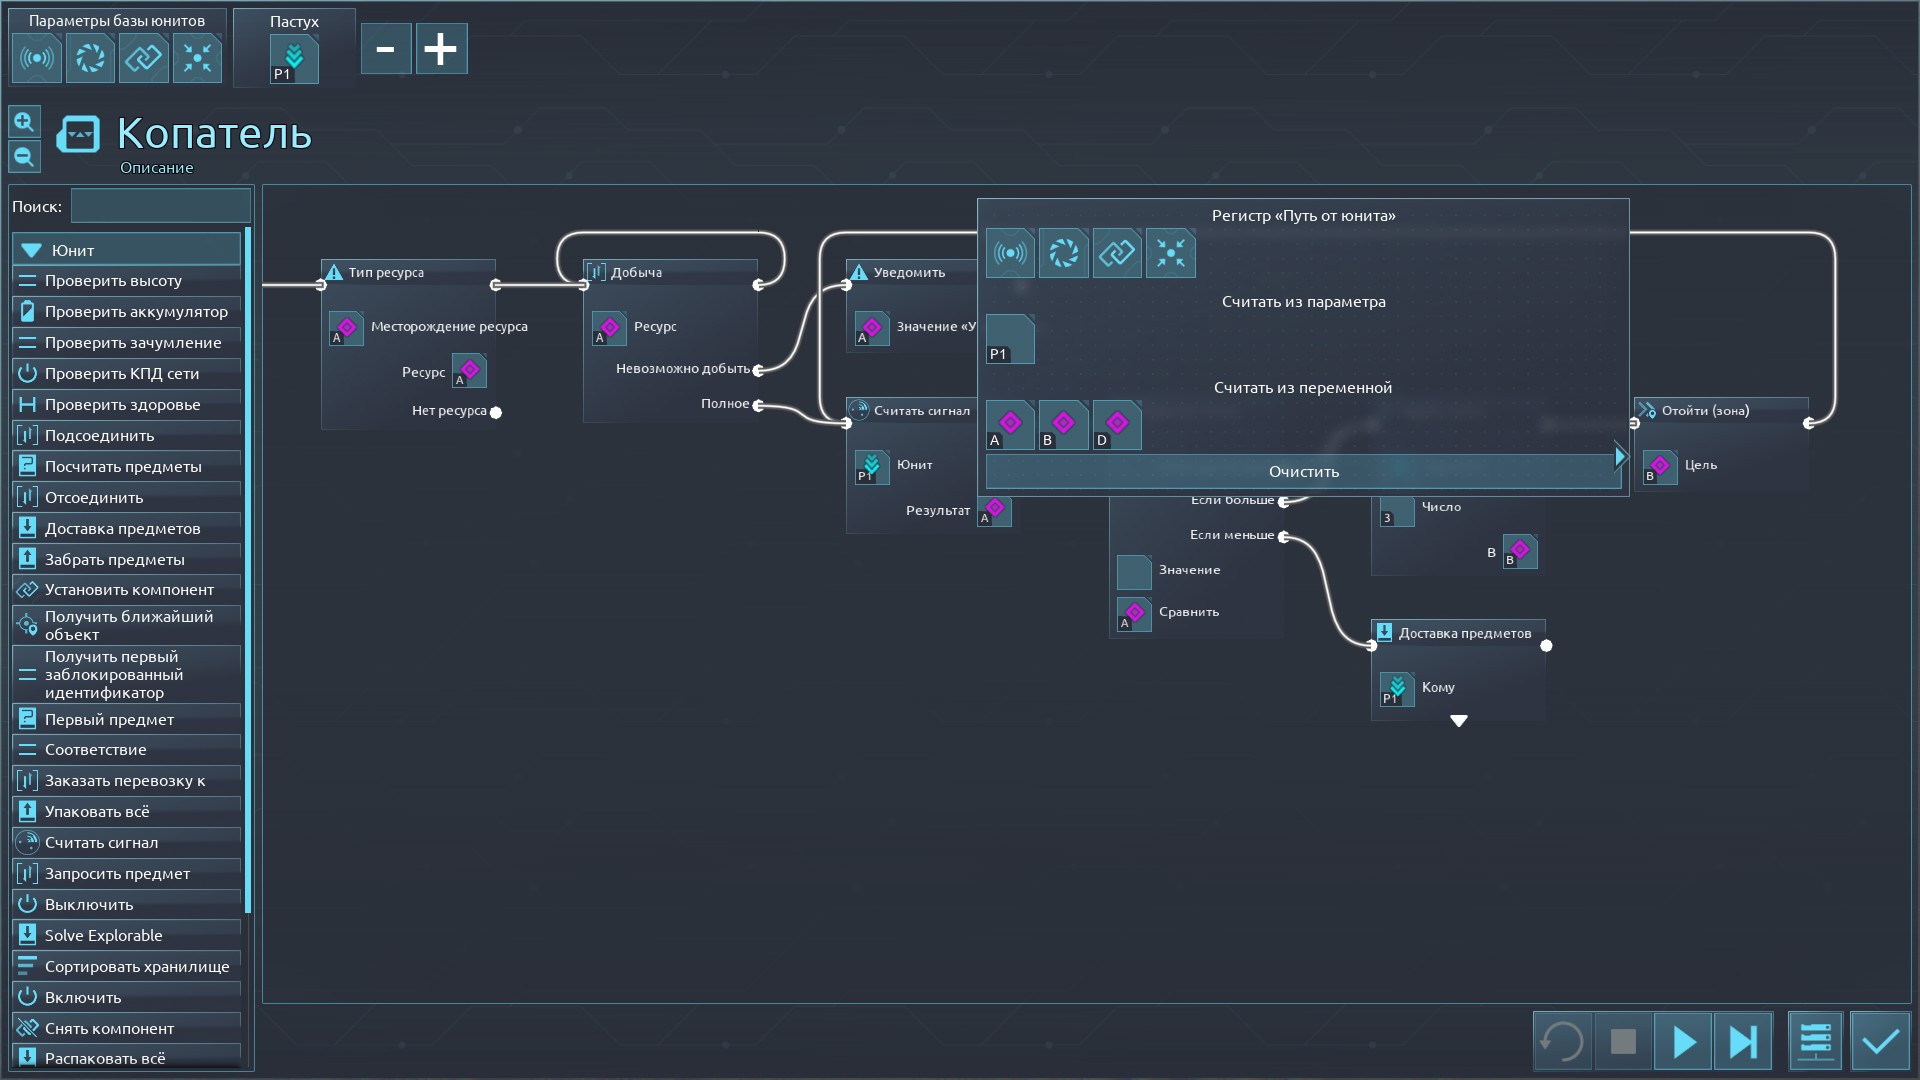Image resolution: width=1920 pixels, height=1080 pixels.
Task: Click the step forward button
Action: click(x=1743, y=1042)
